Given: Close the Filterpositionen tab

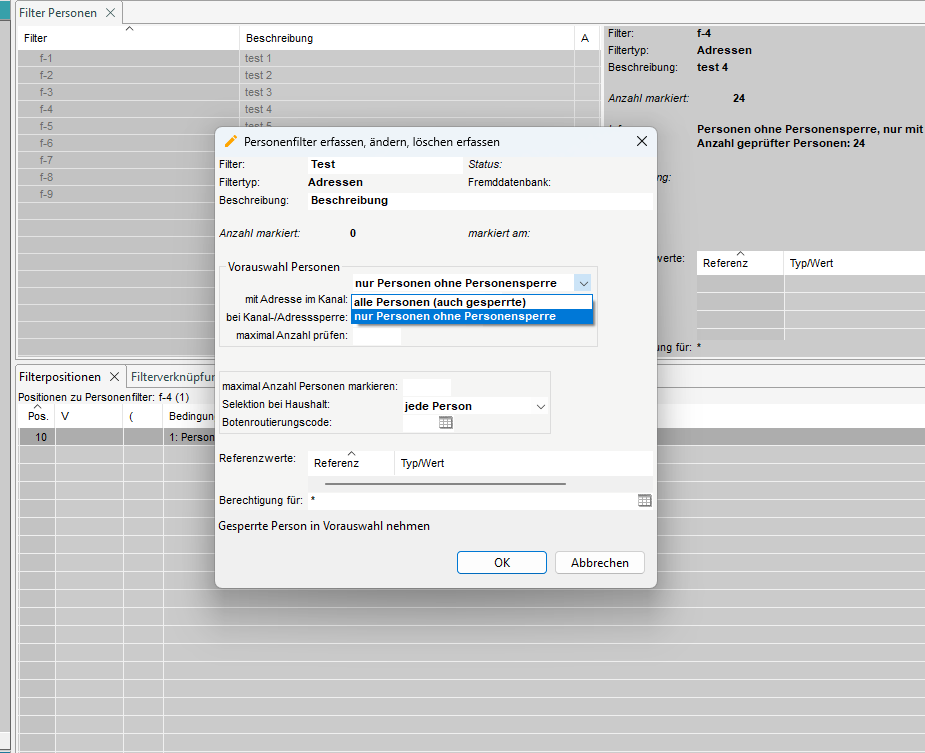Looking at the screenshot, I should [114, 377].
